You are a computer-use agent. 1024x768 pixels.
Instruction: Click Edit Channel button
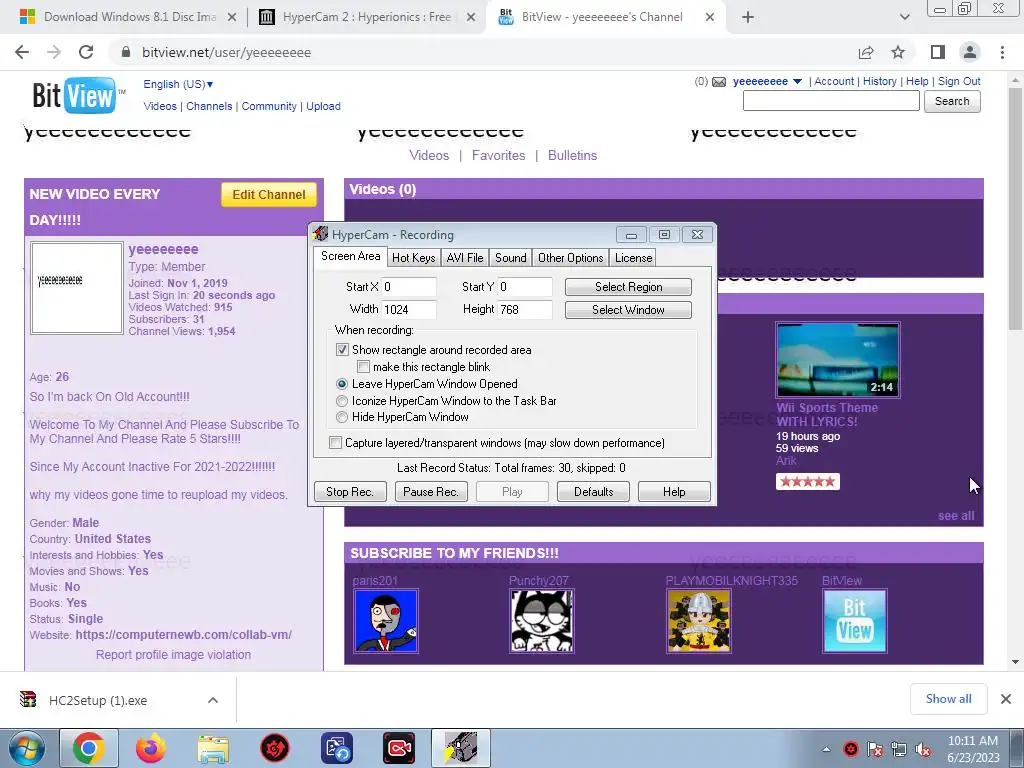coord(268,195)
